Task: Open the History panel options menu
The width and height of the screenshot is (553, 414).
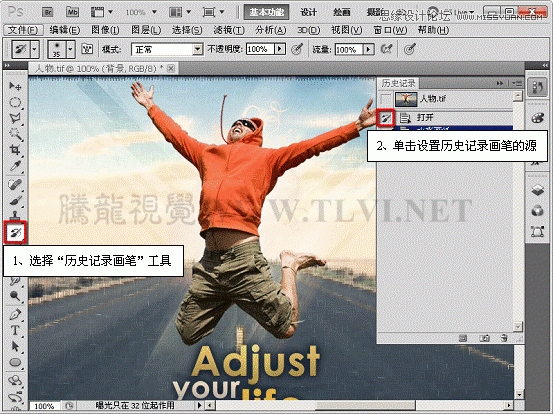Action: (x=517, y=83)
